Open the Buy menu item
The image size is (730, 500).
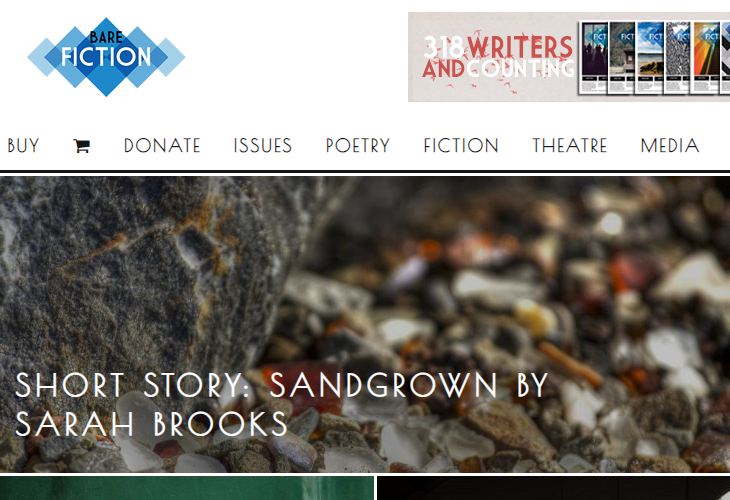[23, 146]
